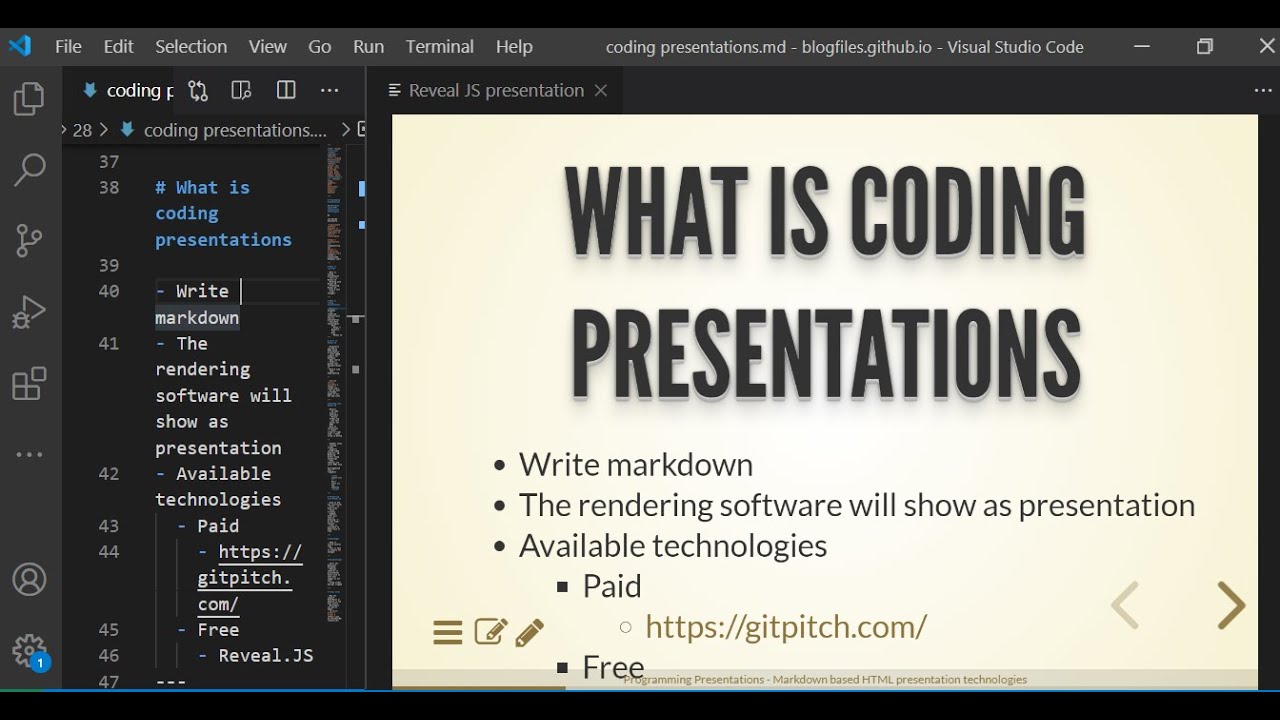The height and width of the screenshot is (720, 1280).
Task: Restore down the VS Code window
Action: point(1205,46)
